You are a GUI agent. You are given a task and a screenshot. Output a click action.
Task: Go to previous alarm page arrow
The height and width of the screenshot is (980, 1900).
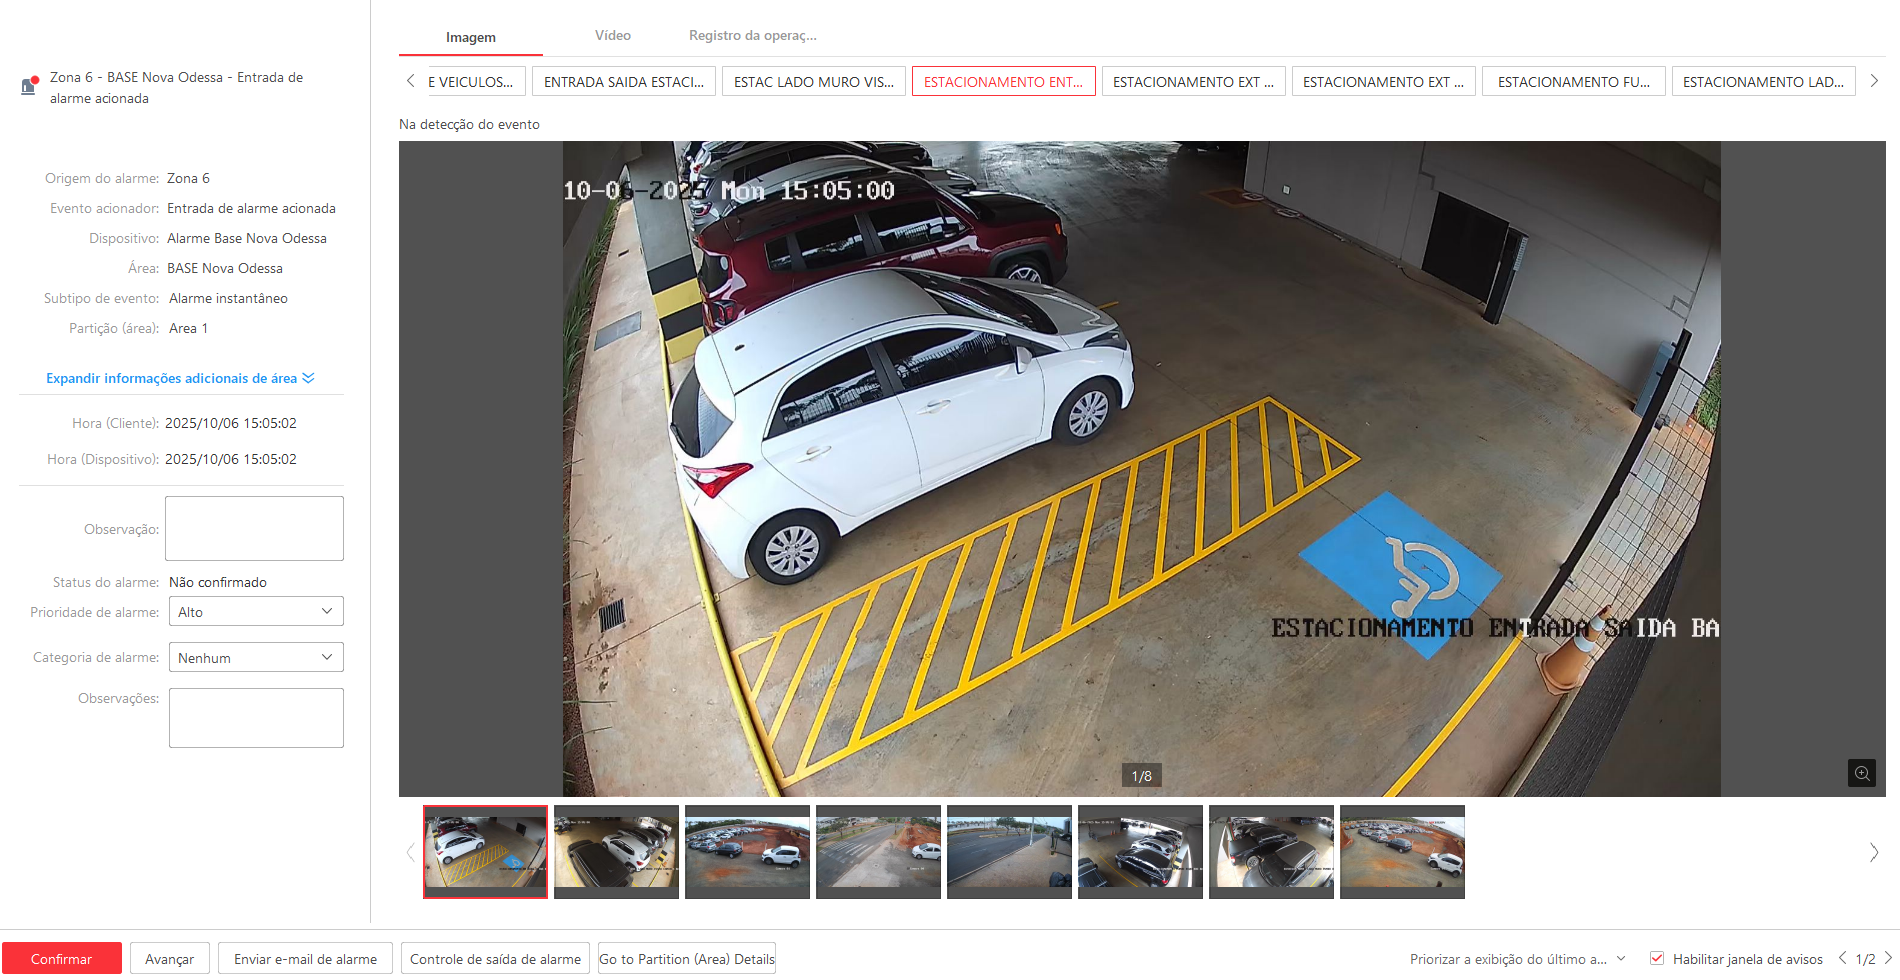click(1842, 958)
